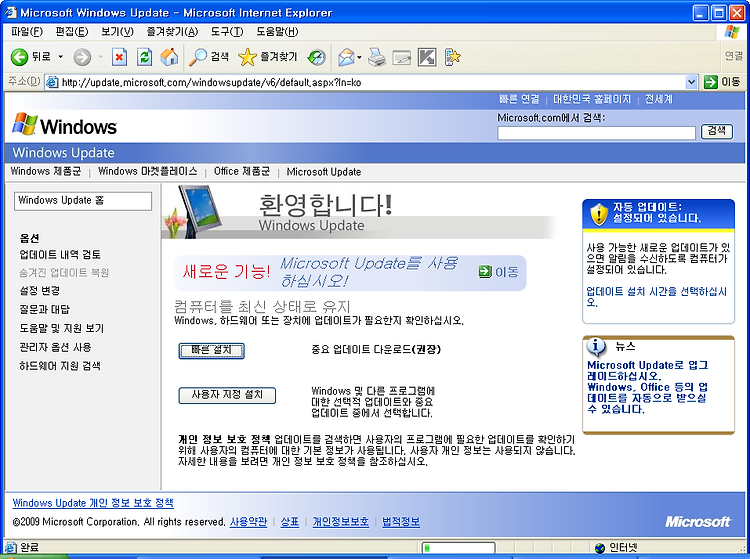Click the Edit page icon

click(x=402, y=58)
